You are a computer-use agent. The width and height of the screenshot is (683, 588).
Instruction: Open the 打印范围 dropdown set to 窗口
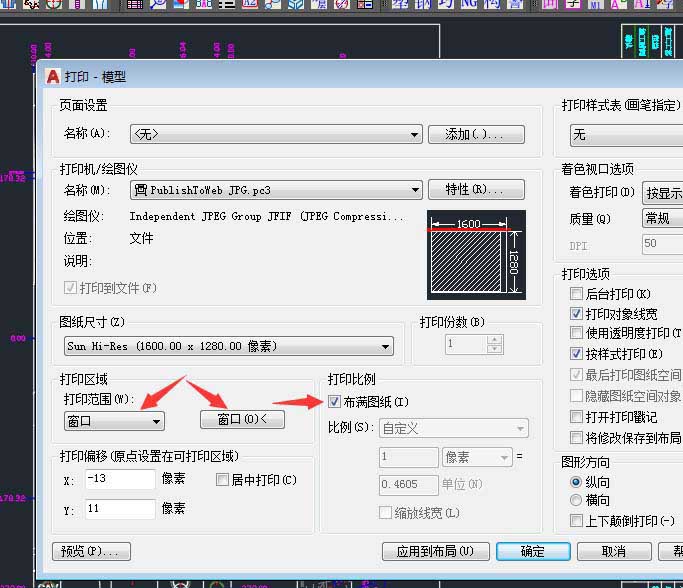(114, 421)
